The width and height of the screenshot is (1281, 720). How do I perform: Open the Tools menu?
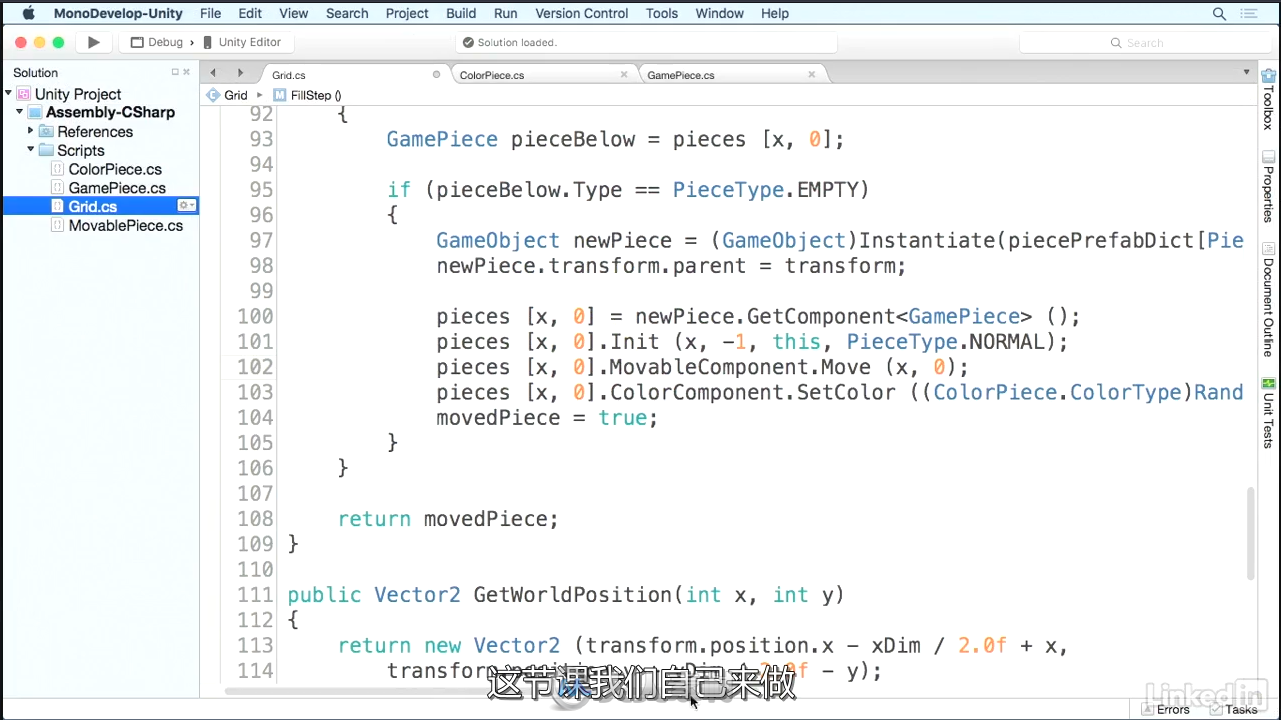pyautogui.click(x=662, y=13)
